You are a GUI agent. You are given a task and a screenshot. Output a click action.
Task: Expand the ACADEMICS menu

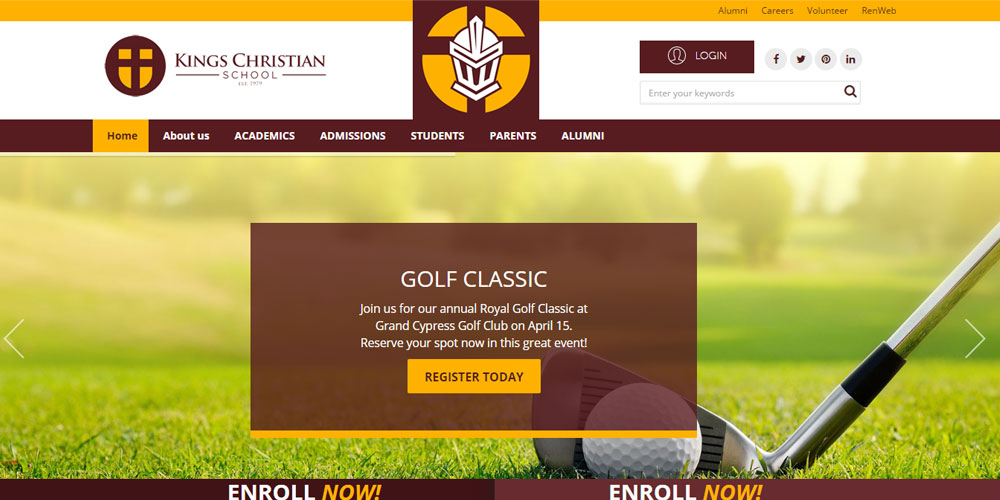tap(264, 136)
